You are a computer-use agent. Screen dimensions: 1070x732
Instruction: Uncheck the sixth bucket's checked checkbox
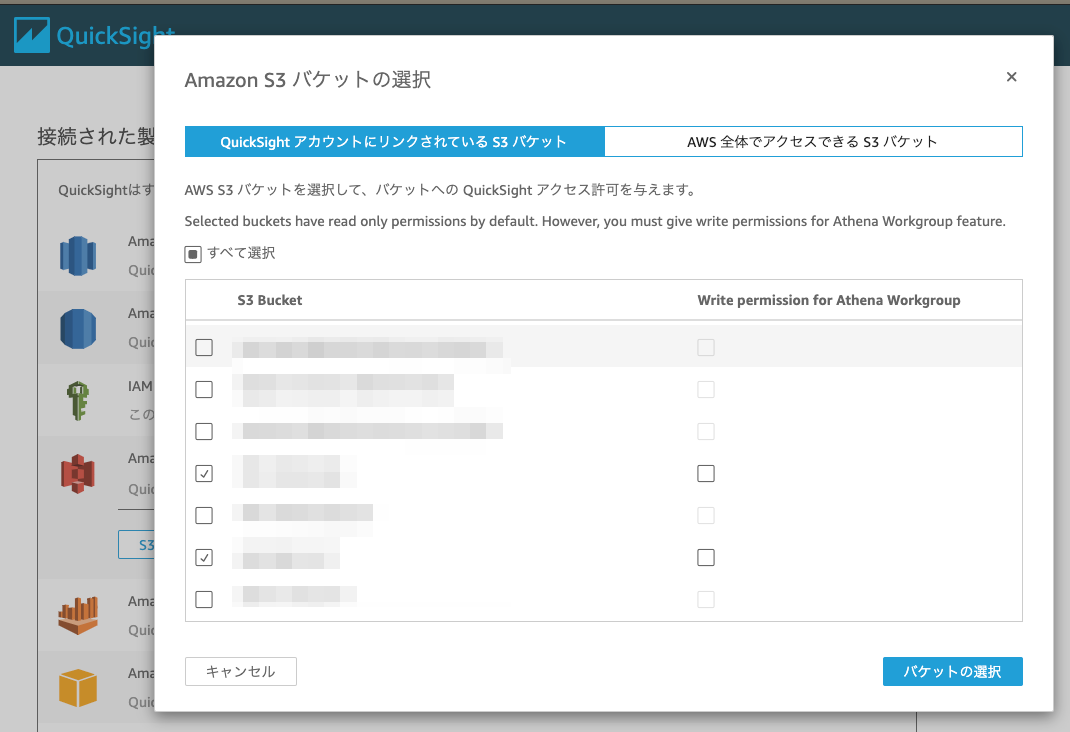click(x=204, y=557)
